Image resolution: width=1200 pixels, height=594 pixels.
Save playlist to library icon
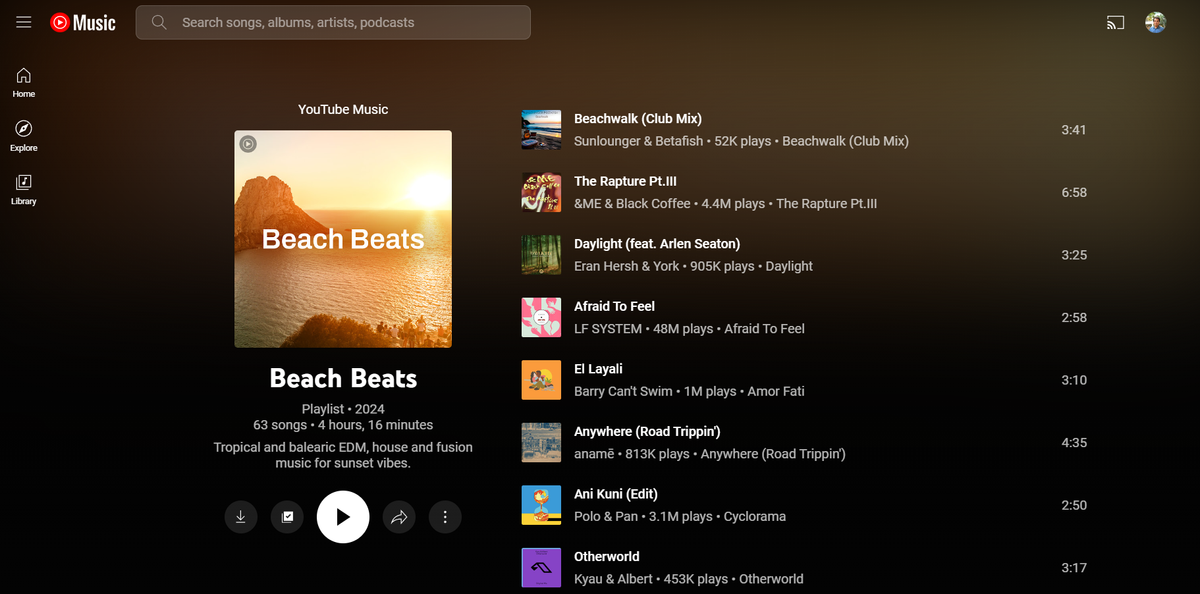(x=287, y=517)
